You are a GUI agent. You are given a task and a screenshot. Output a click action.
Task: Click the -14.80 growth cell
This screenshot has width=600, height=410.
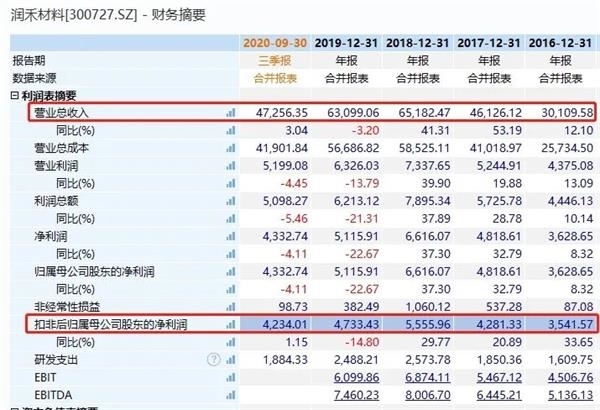362,342
